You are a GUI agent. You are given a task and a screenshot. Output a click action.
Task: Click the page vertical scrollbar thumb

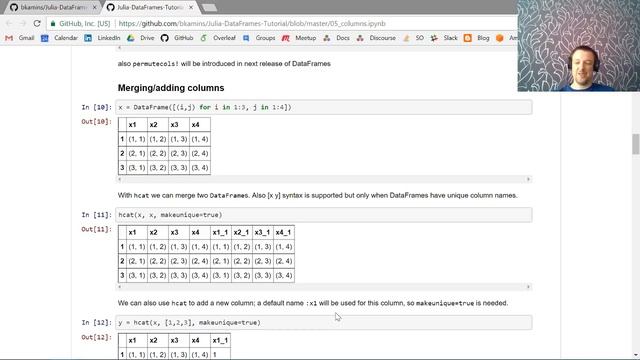tap(636, 144)
